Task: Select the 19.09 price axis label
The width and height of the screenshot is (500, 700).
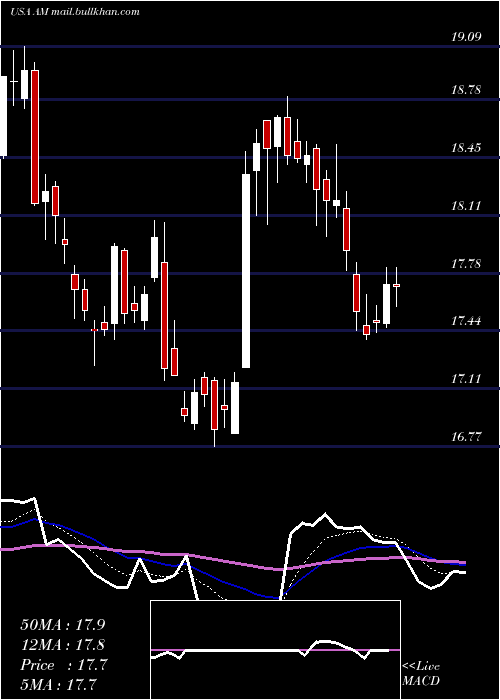Action: click(x=466, y=37)
